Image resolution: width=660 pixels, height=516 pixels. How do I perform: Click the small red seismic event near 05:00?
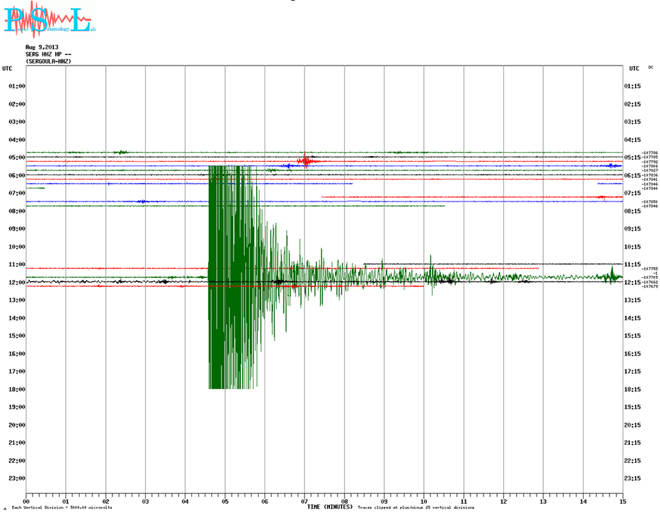coord(306,160)
